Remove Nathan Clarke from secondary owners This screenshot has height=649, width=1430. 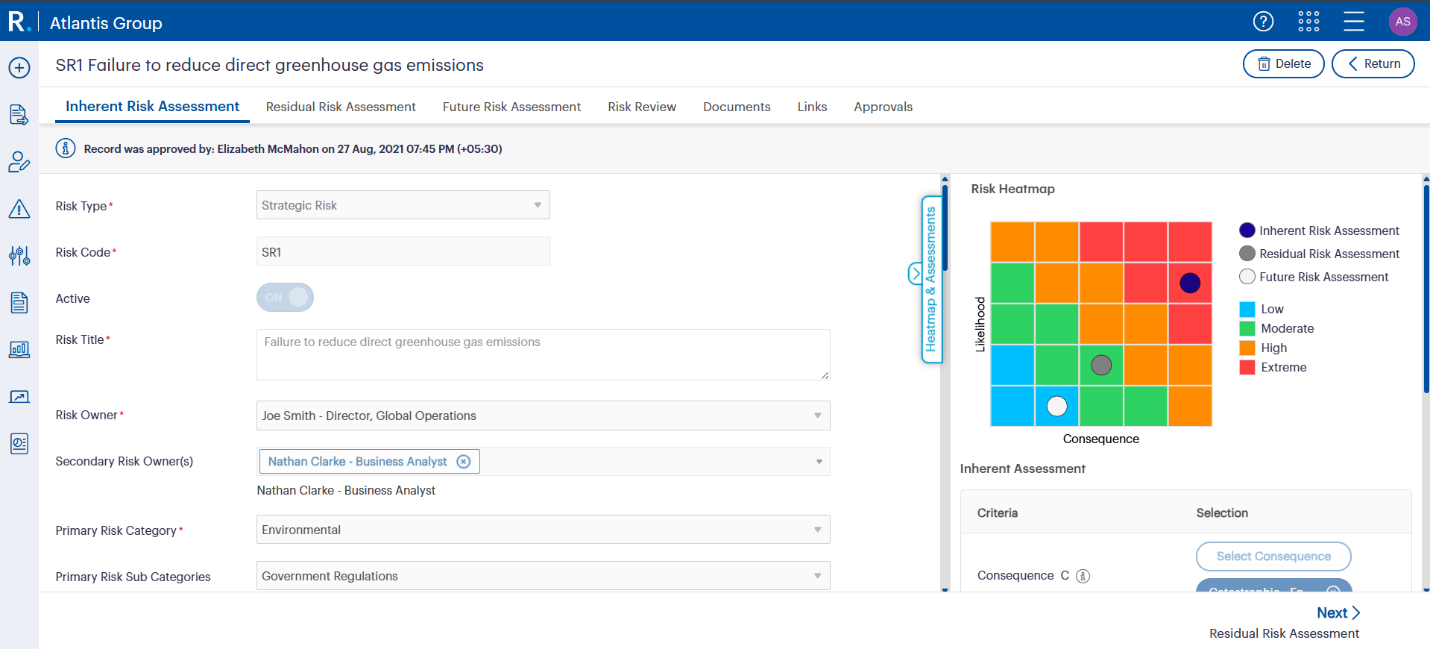point(463,461)
